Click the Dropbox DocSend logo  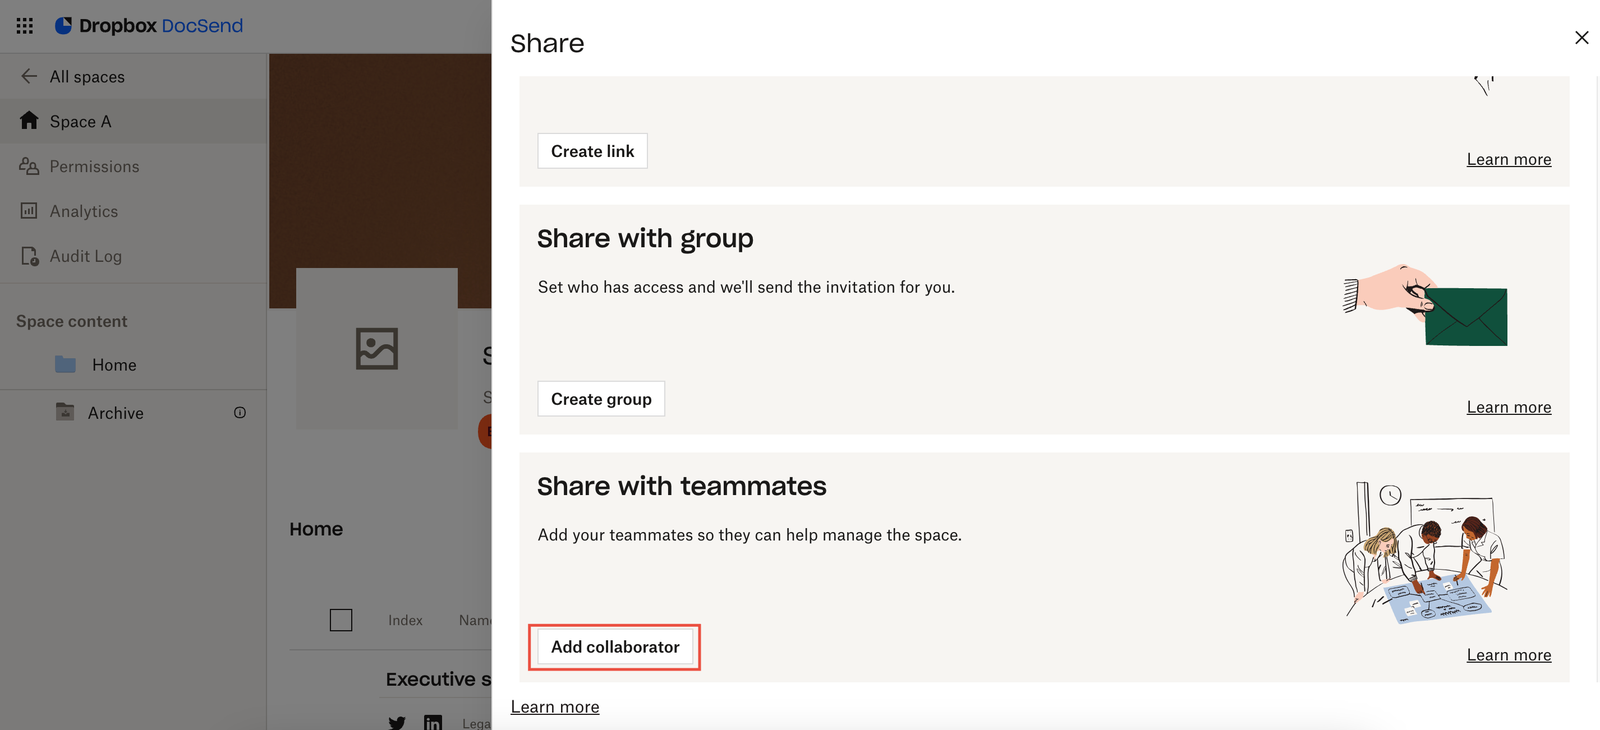tap(150, 25)
